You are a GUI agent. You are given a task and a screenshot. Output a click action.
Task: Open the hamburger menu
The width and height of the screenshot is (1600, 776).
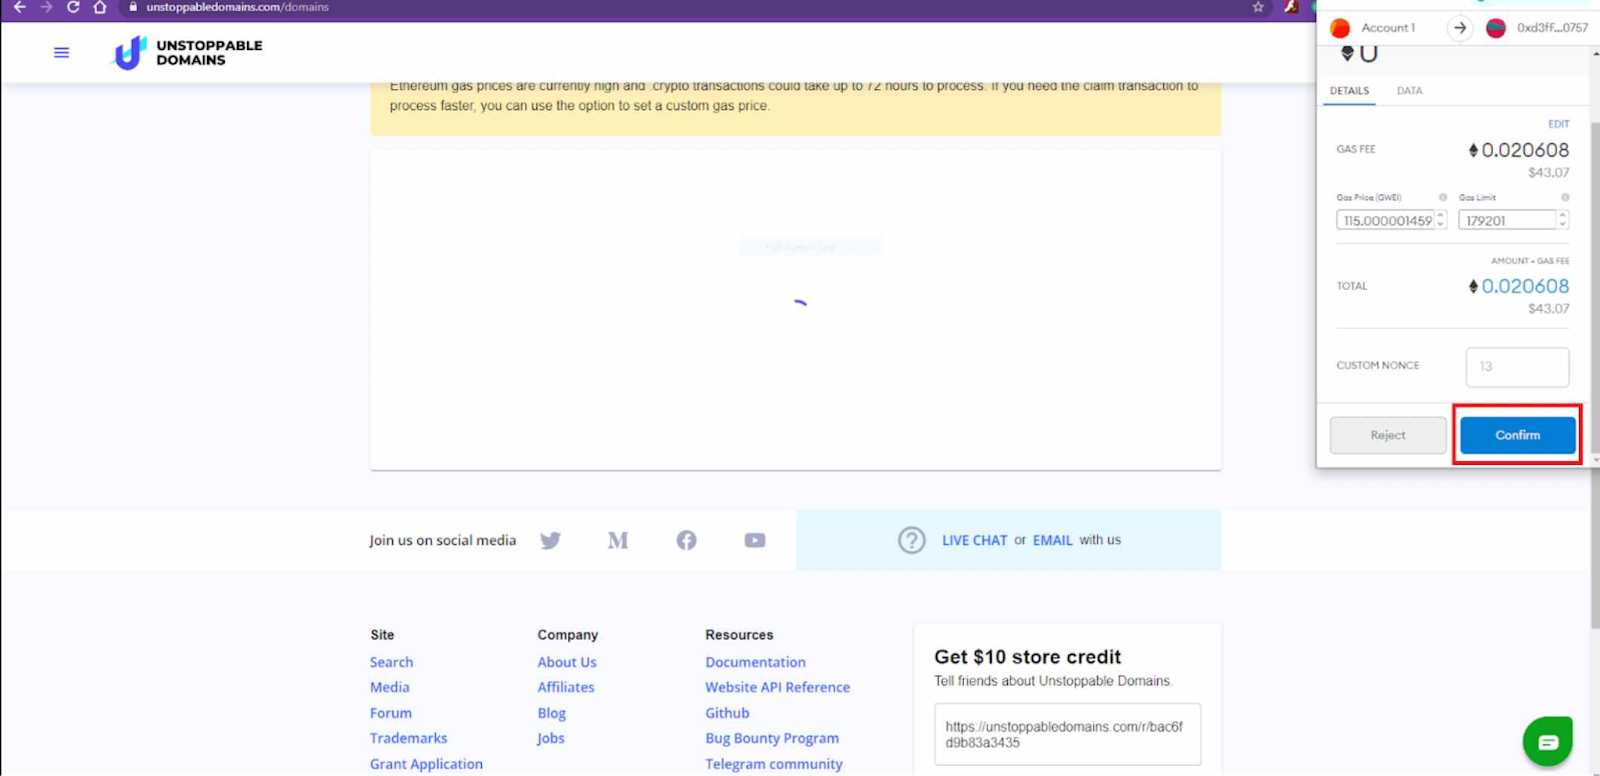[x=61, y=52]
